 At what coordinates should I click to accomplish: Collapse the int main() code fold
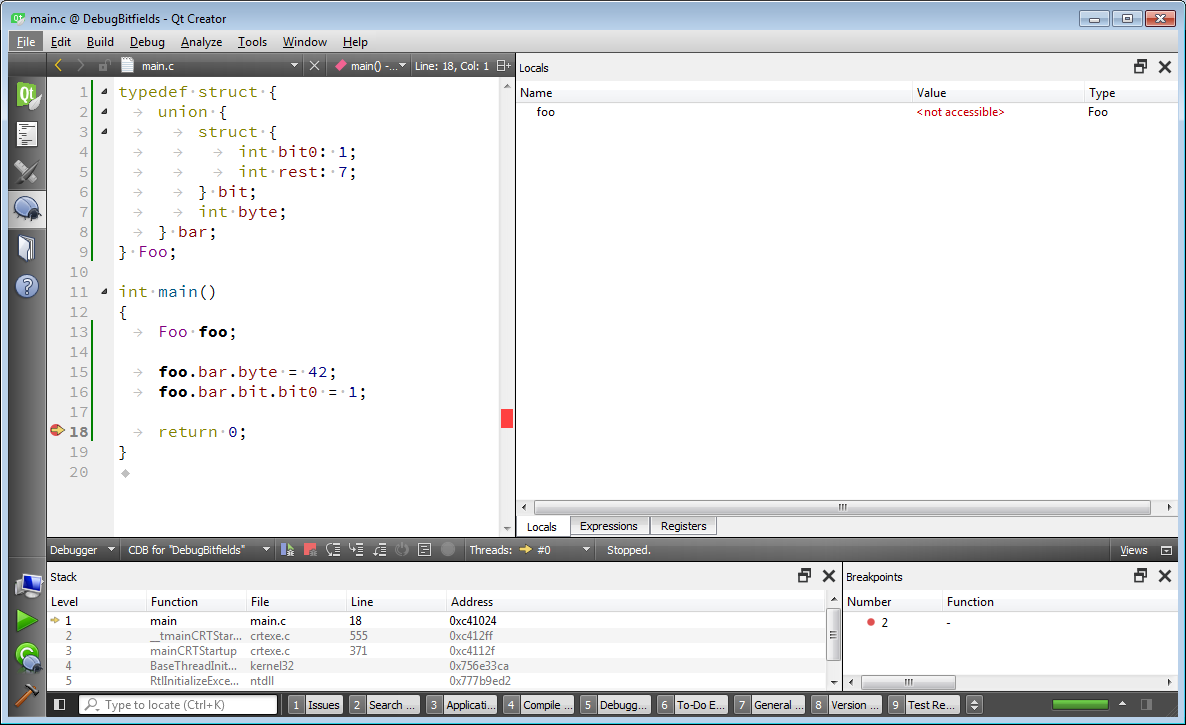click(104, 292)
